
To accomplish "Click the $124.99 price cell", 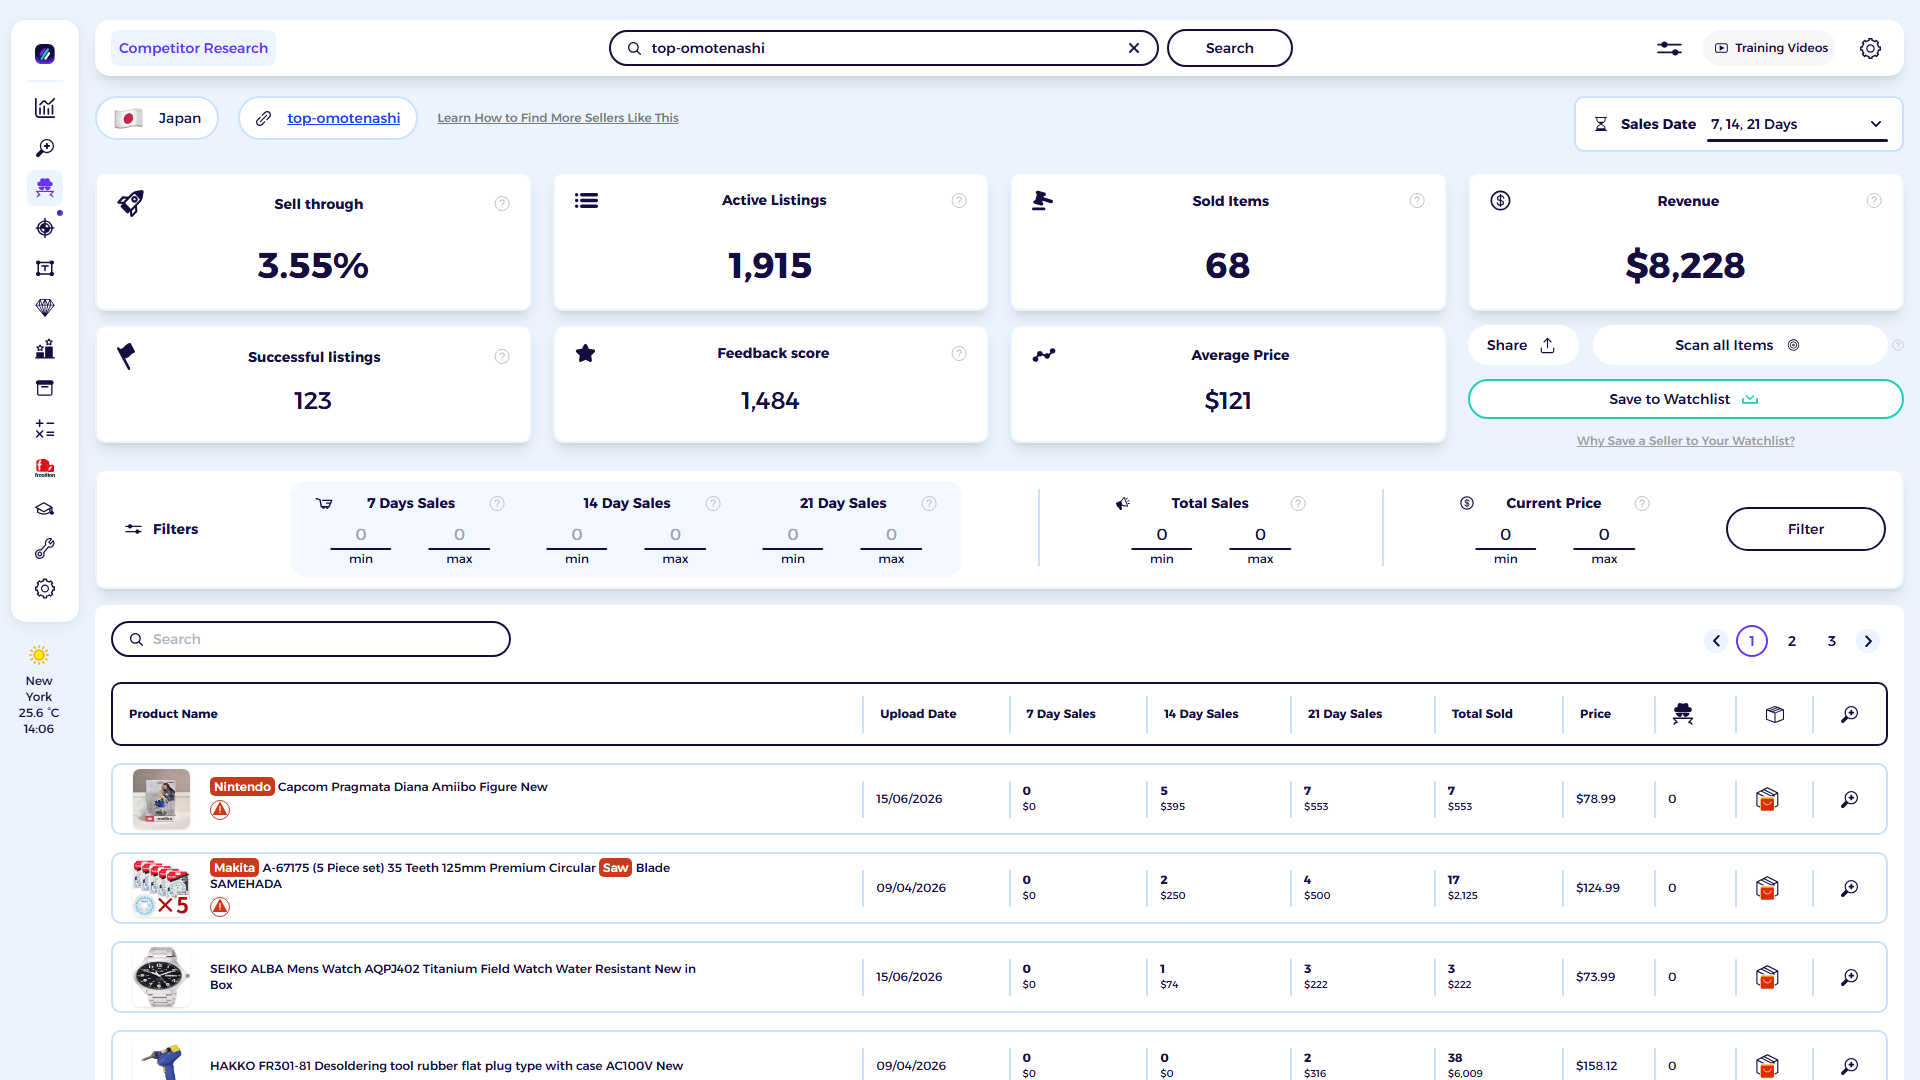I will click(1597, 888).
